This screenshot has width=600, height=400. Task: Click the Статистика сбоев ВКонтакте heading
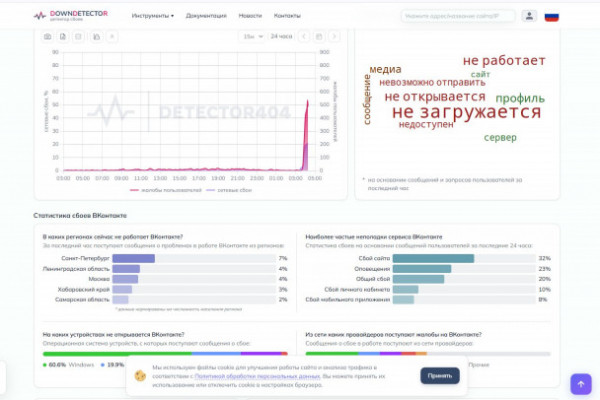point(80,216)
